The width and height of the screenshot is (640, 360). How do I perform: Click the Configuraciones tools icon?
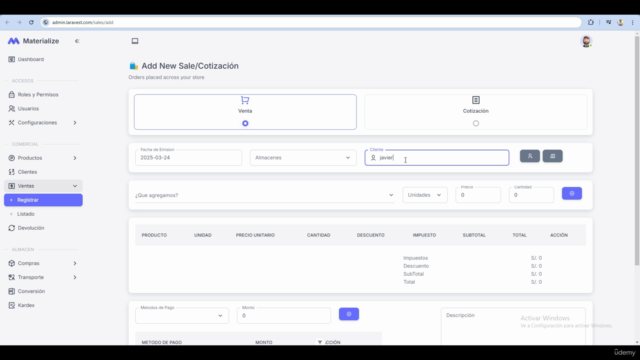pyautogui.click(x=11, y=122)
